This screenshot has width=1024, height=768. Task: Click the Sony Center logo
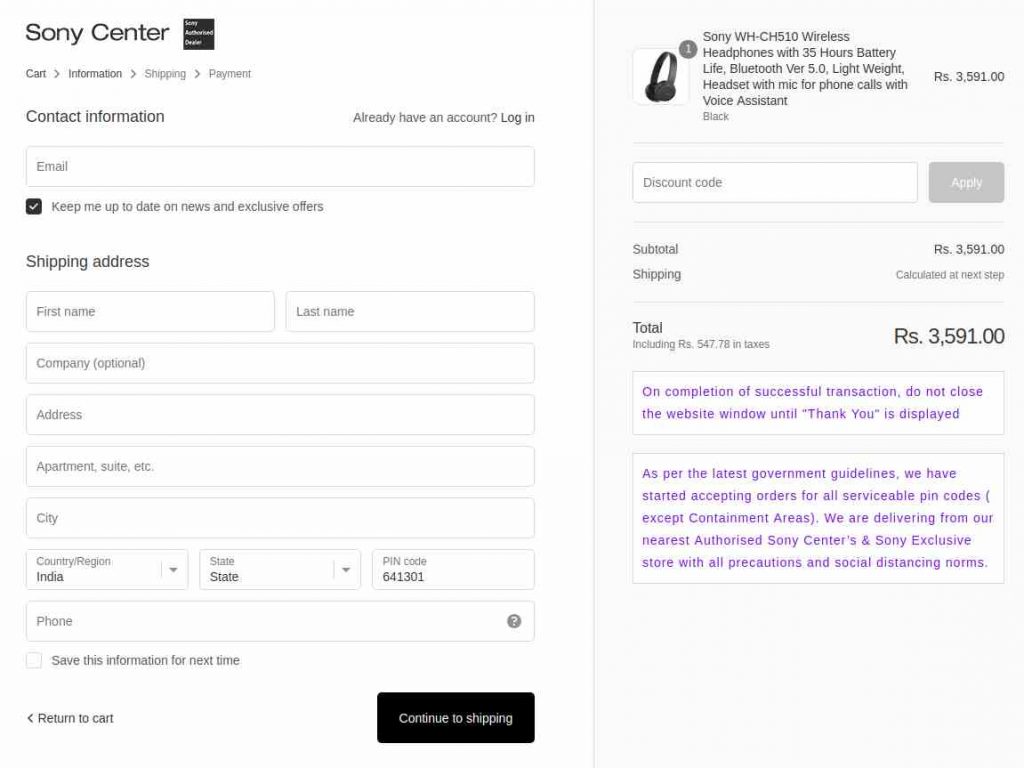click(97, 33)
